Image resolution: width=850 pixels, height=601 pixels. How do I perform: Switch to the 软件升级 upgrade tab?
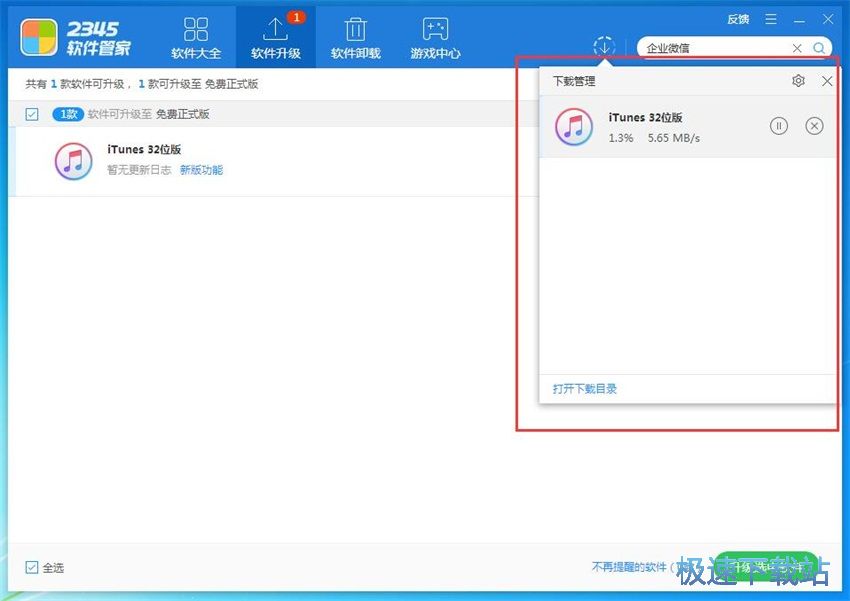click(x=275, y=38)
